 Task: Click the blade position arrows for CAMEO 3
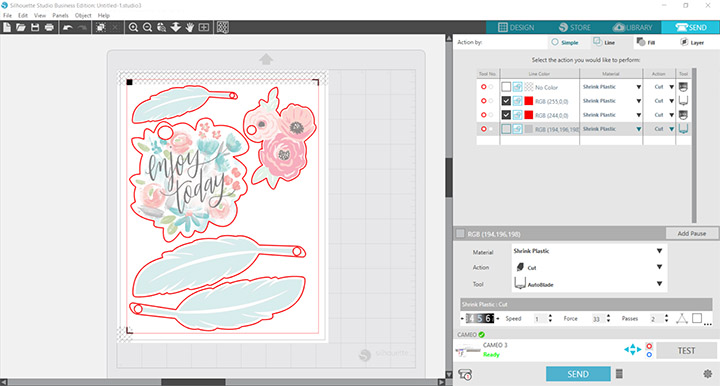click(633, 350)
